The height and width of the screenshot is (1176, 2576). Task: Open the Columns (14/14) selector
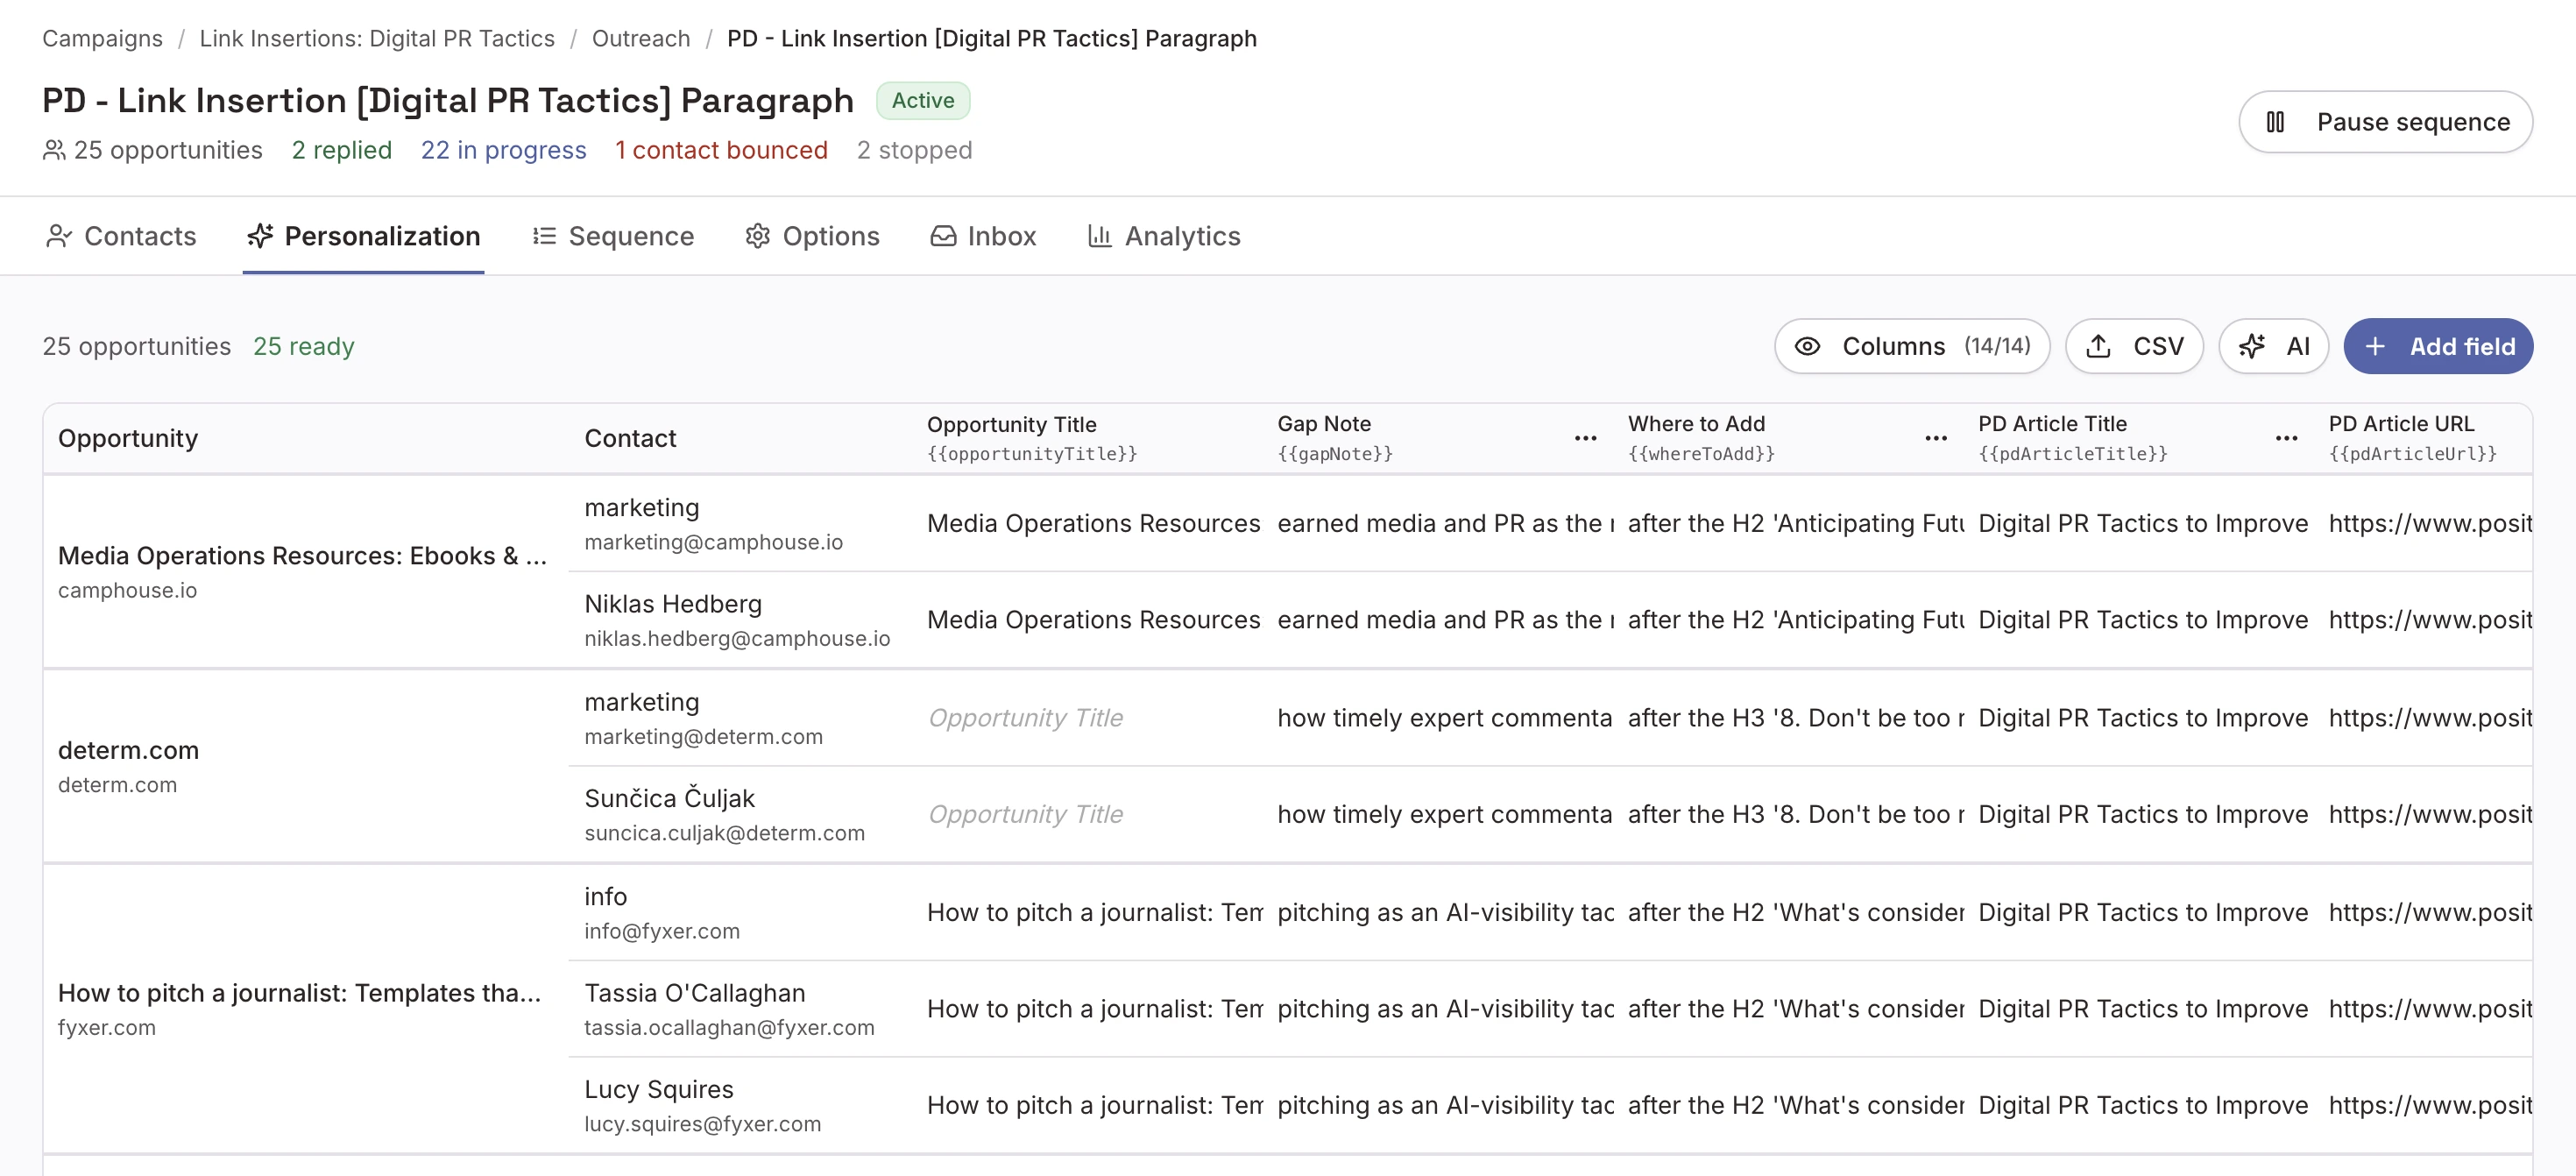coord(1912,346)
